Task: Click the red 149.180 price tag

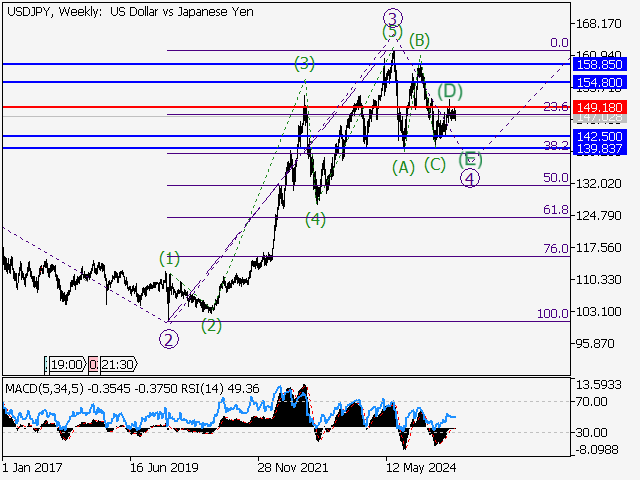Action: point(603,107)
